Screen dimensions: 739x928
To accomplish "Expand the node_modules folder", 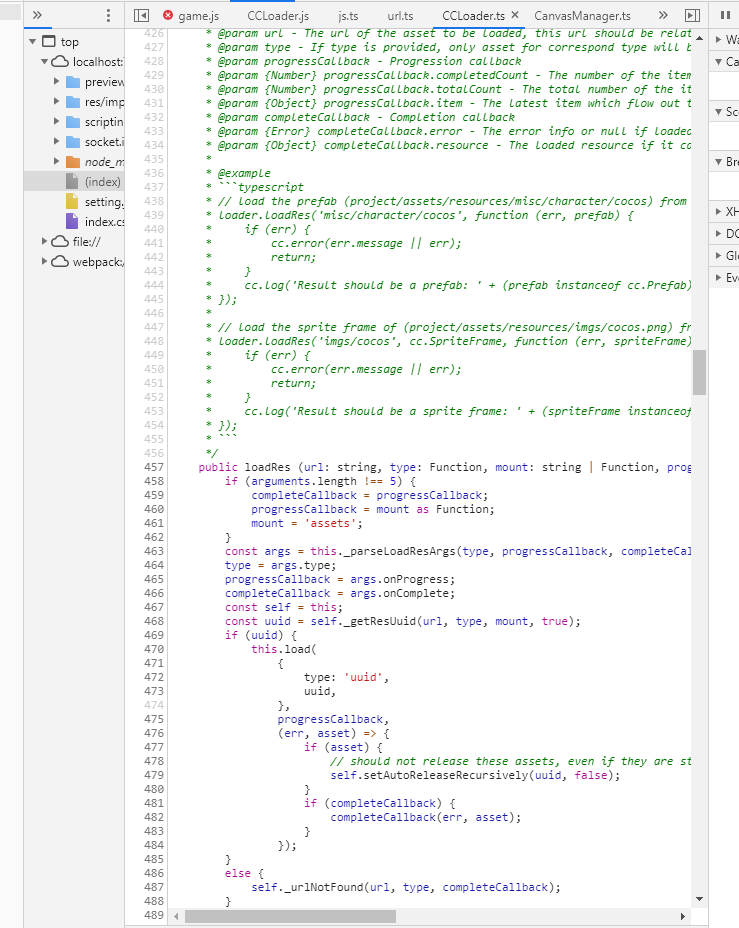I will pyautogui.click(x=56, y=161).
